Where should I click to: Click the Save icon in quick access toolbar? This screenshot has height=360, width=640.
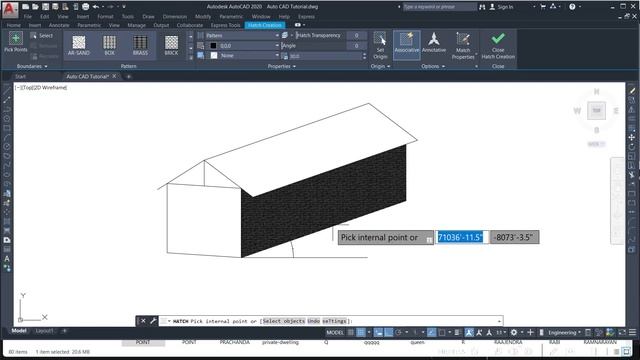click(x=45, y=7)
